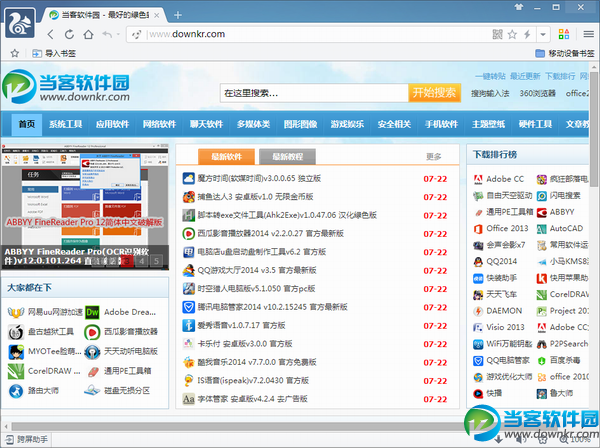Select slide 5 in the banner carousel
The width and height of the screenshot is (600, 448).
[x=155, y=262]
